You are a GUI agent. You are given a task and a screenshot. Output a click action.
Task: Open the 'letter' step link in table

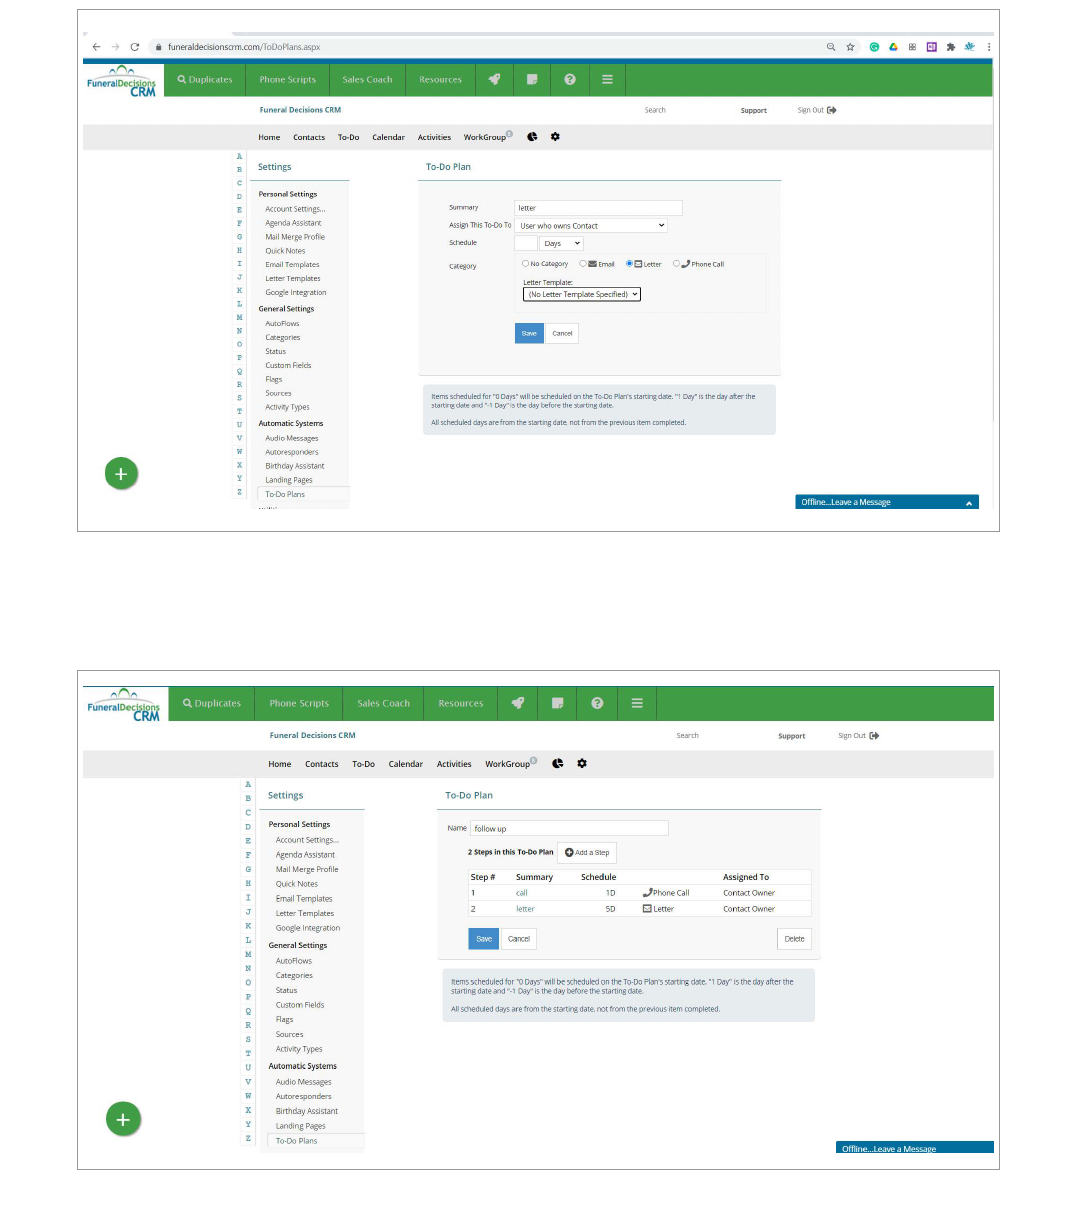coord(525,909)
